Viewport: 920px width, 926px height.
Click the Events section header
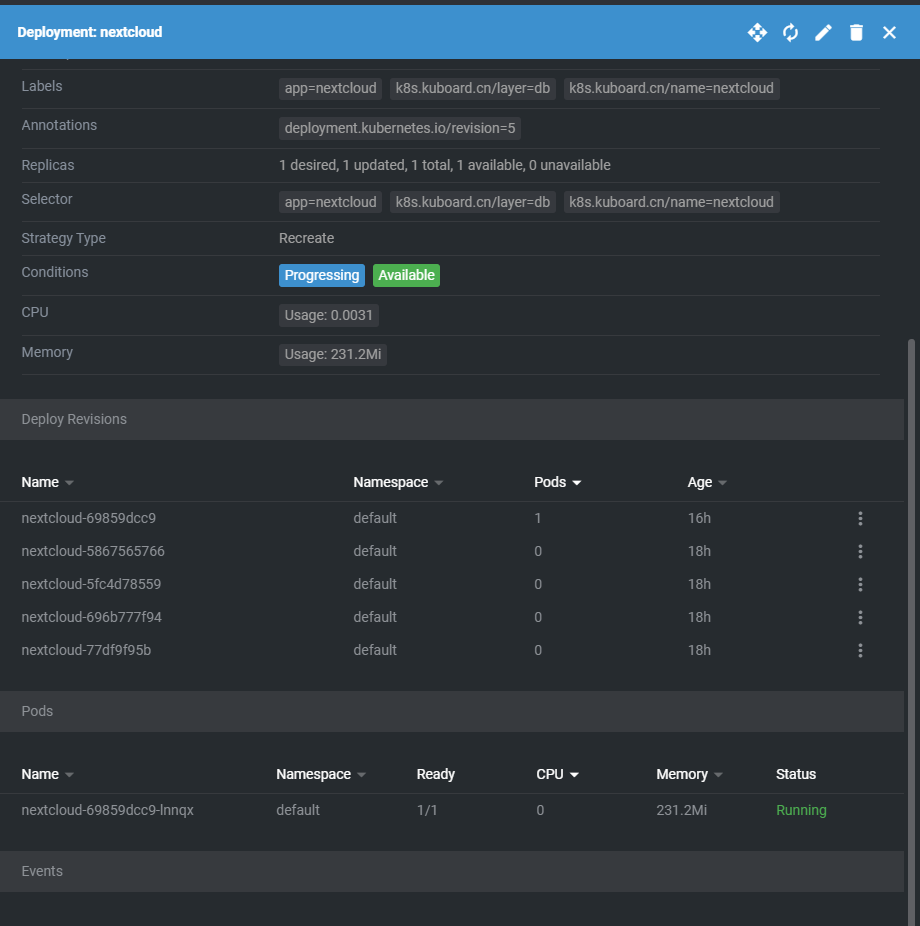pos(452,871)
